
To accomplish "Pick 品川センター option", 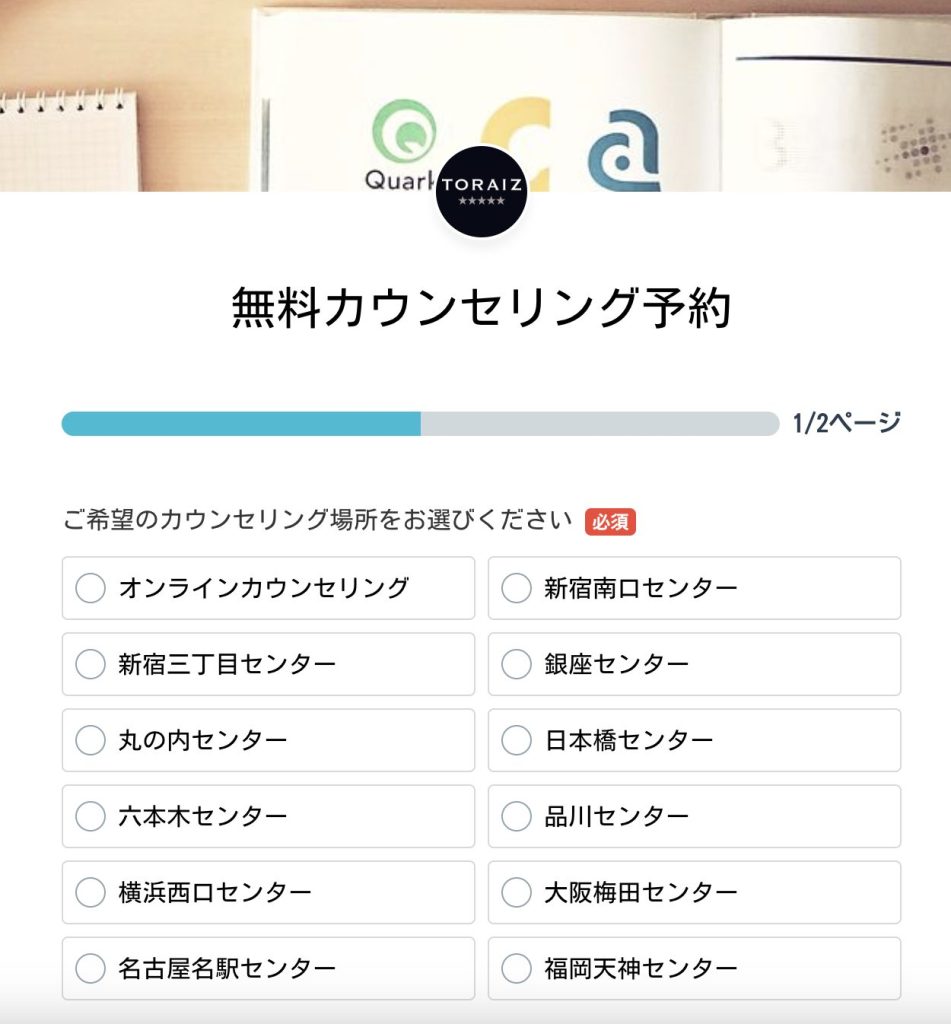I will (516, 816).
